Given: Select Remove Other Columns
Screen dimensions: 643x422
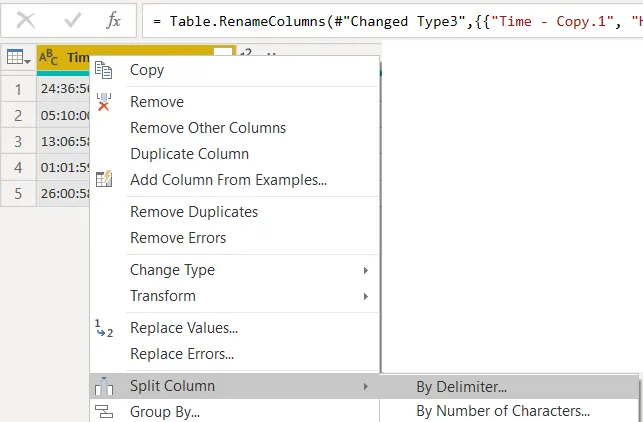Looking at the screenshot, I should pyautogui.click(x=208, y=128).
